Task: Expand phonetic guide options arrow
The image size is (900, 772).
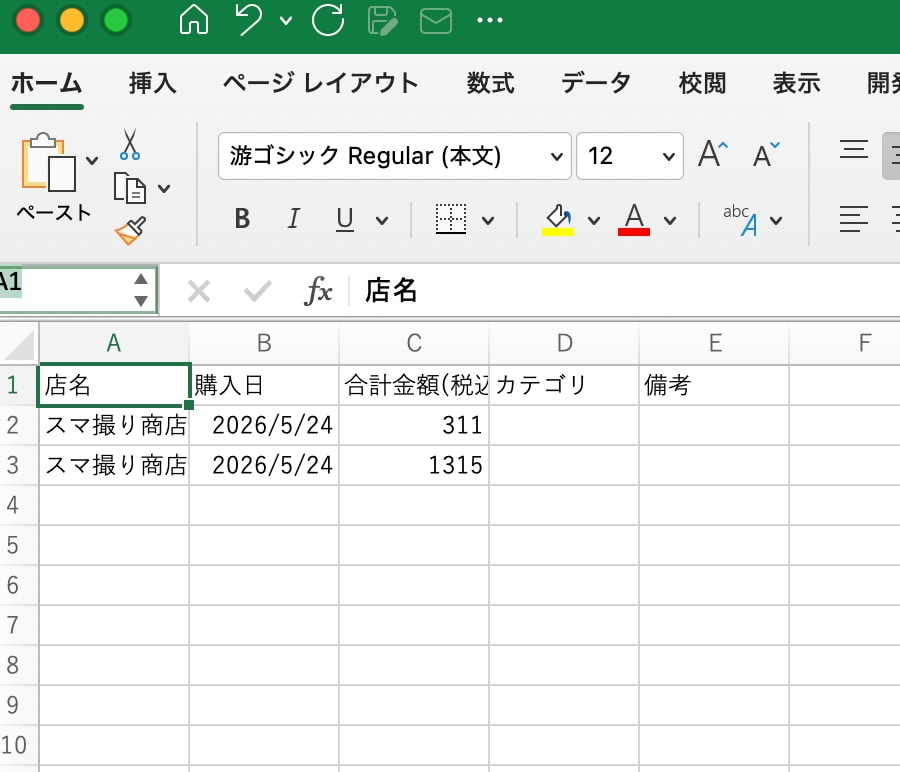Action: [x=776, y=220]
